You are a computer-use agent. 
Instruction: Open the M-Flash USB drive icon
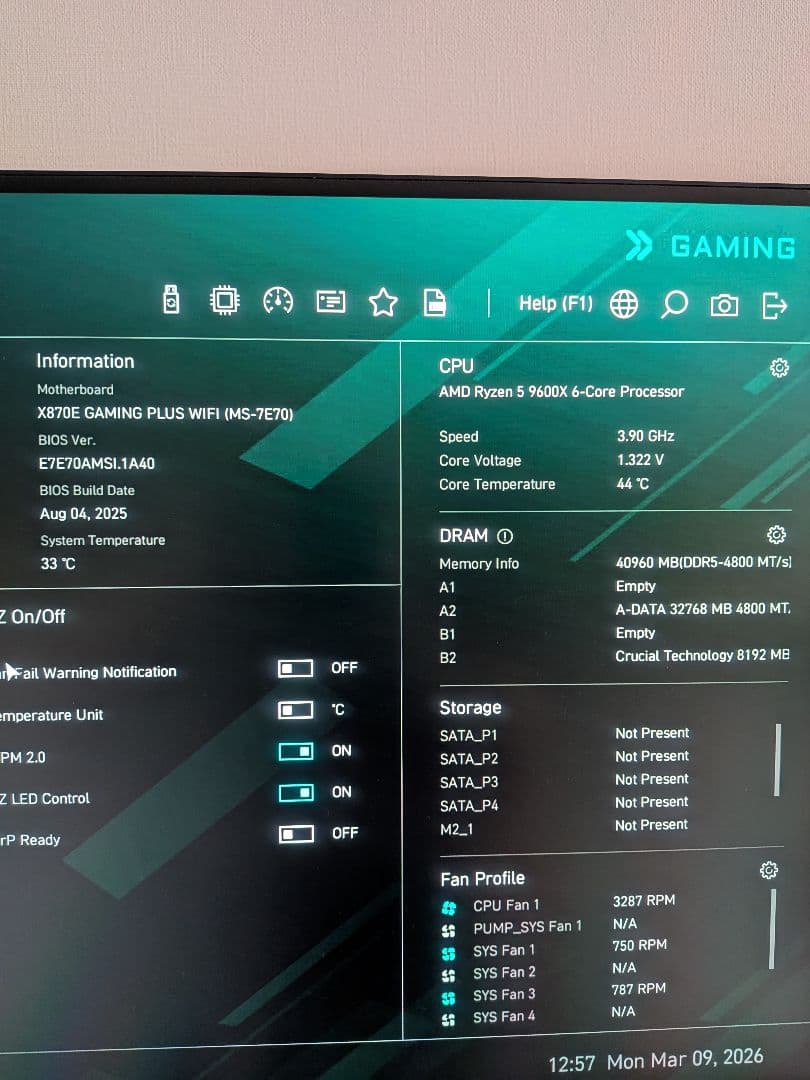click(x=172, y=300)
